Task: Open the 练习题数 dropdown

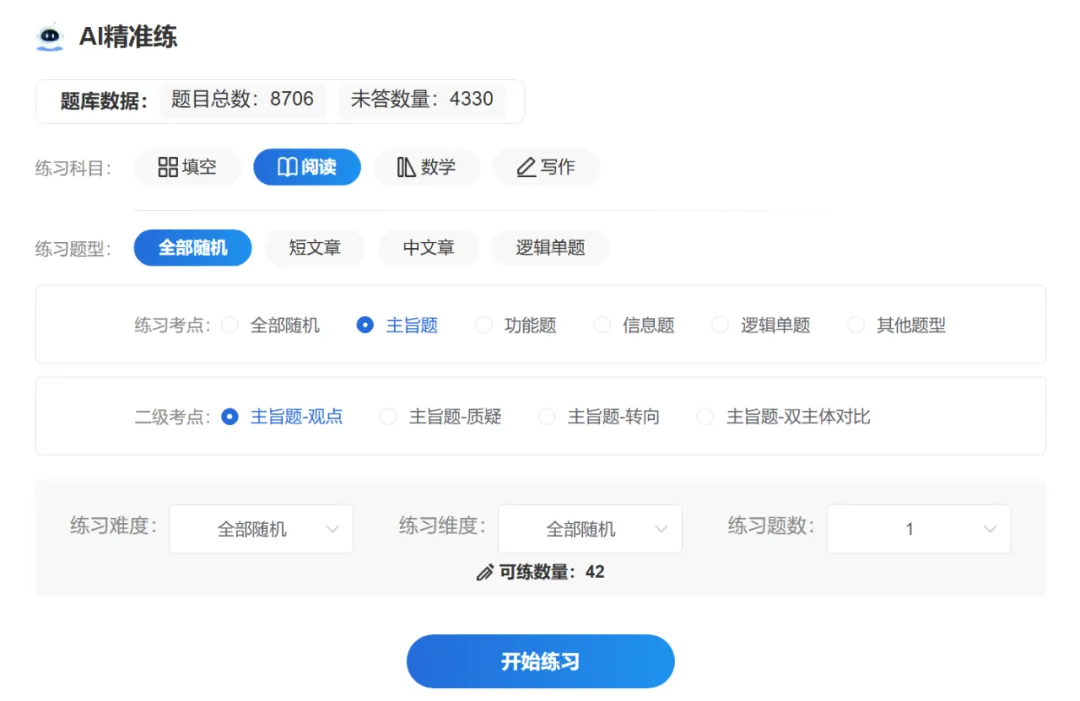Action: point(917,528)
